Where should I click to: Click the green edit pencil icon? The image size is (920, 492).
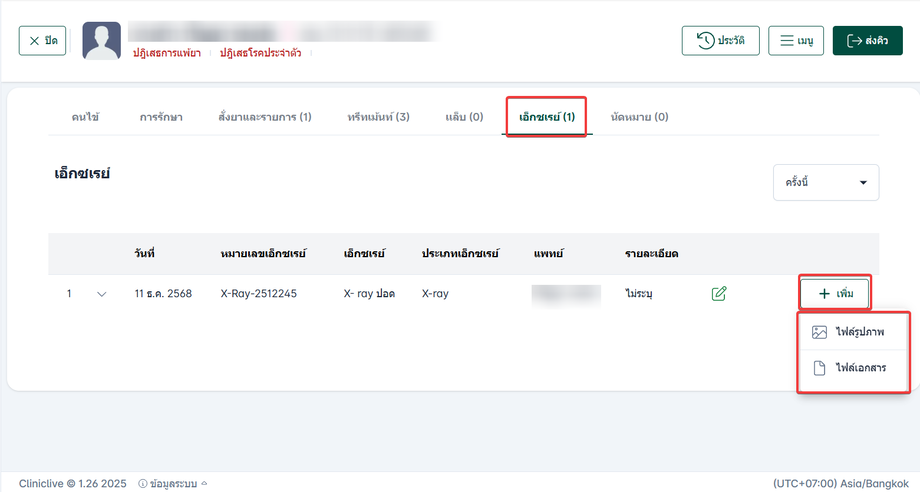719,293
